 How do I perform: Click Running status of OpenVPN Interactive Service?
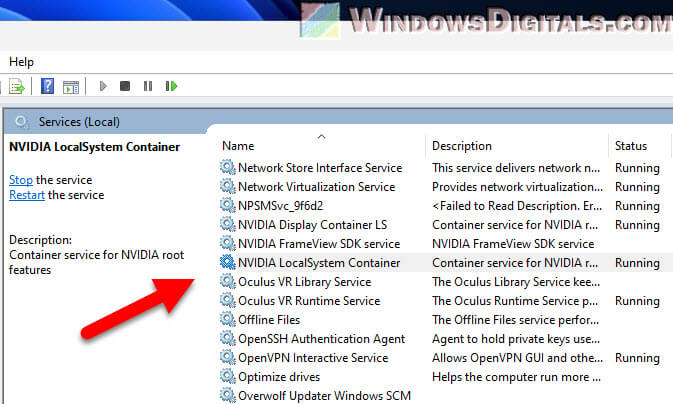tap(637, 358)
